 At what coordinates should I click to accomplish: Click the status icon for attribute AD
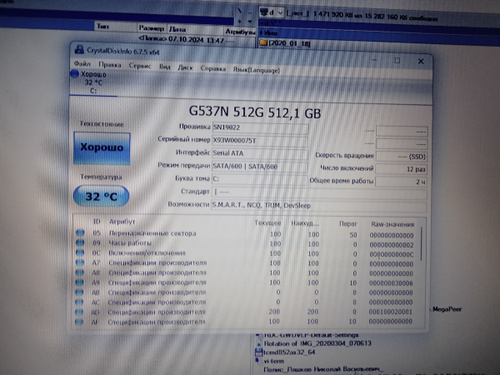click(x=79, y=312)
